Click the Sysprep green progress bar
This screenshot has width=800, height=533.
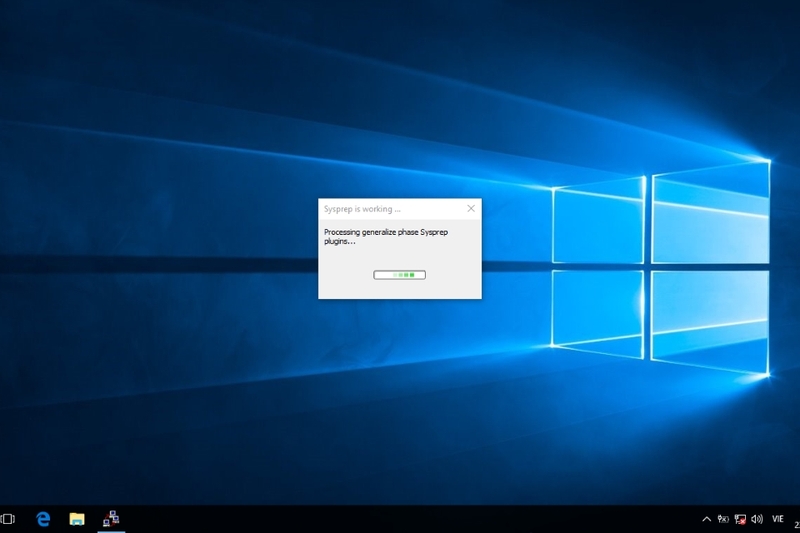(x=399, y=275)
